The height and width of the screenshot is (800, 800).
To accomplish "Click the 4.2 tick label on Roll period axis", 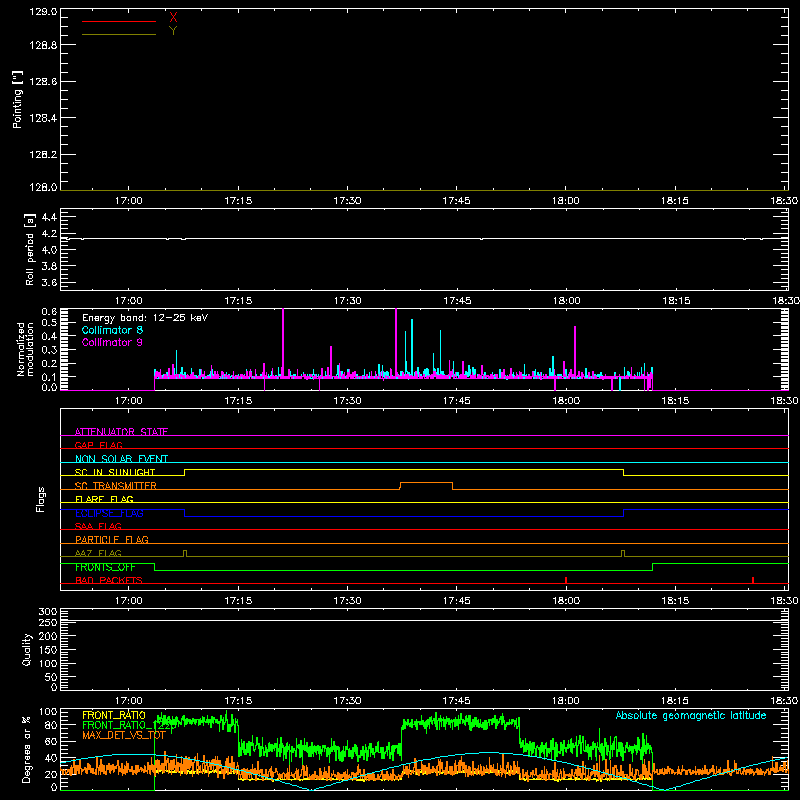I will [49, 234].
